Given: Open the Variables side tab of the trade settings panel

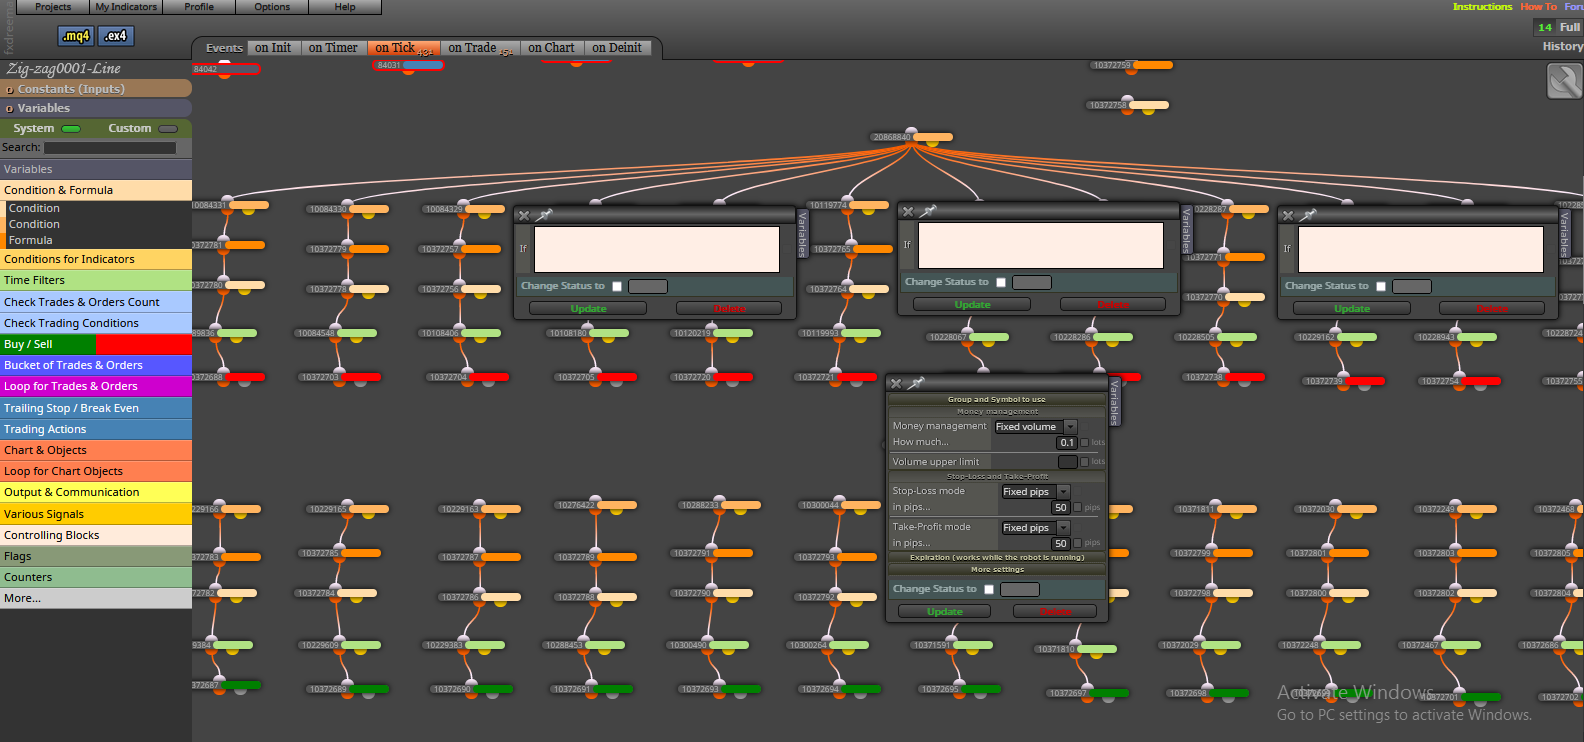Looking at the screenshot, I should click(1114, 402).
